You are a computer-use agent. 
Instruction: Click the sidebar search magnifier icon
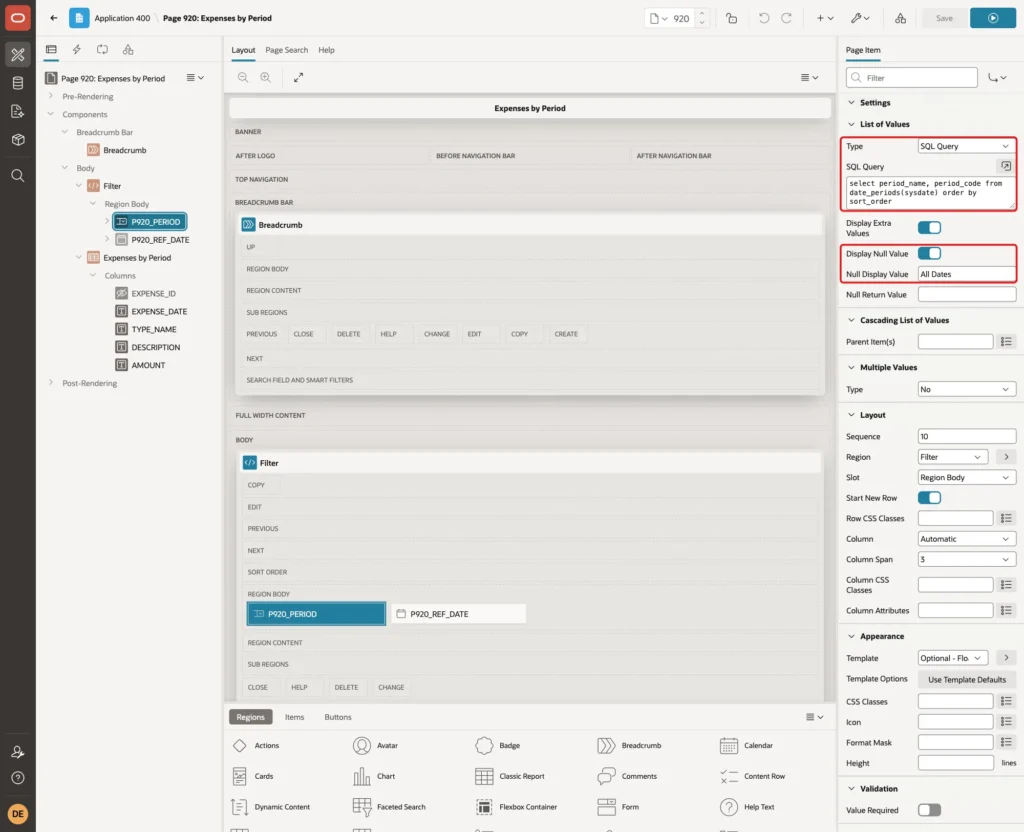18,176
